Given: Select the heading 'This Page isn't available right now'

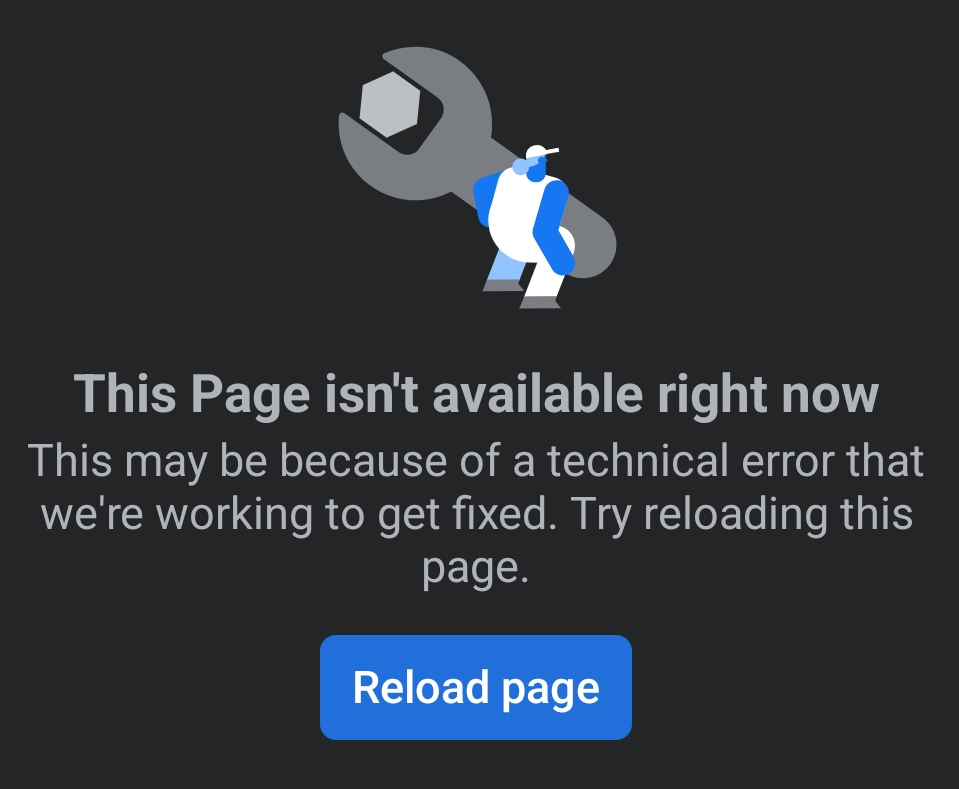Looking at the screenshot, I should pyautogui.click(x=476, y=394).
